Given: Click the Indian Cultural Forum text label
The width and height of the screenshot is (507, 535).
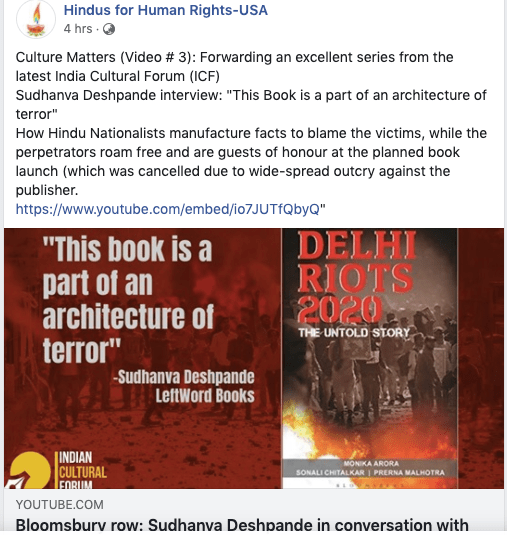Looking at the screenshot, I should click(82, 469).
